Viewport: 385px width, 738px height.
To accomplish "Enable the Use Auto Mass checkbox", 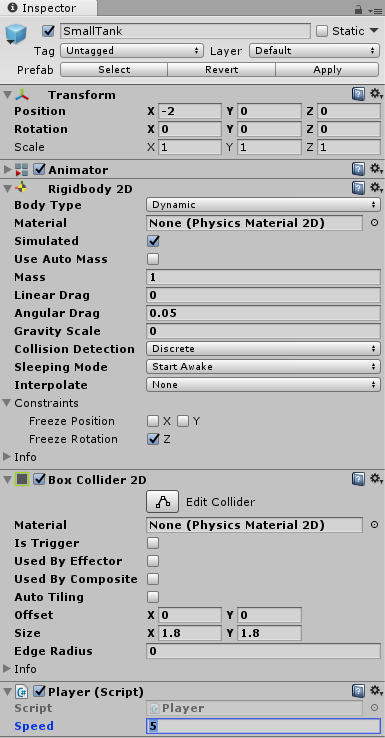I will point(153,259).
